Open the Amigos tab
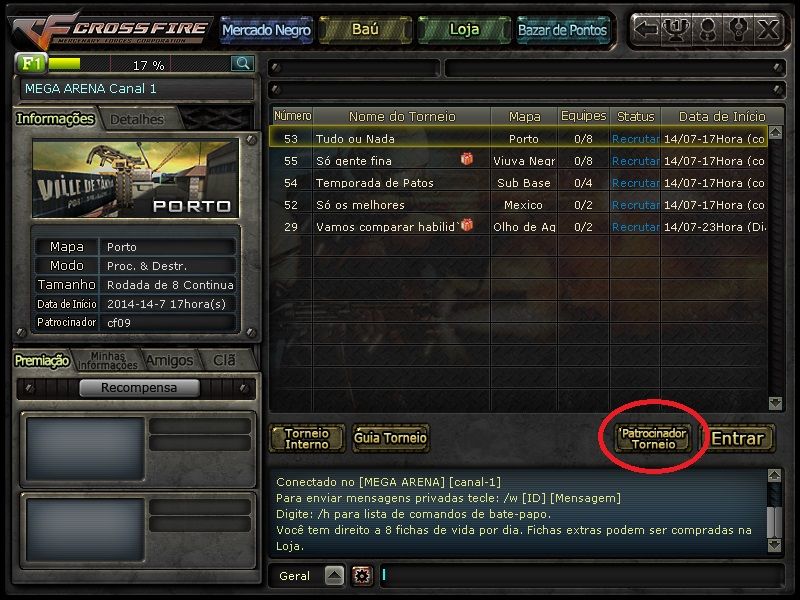Screen dimensions: 800x600 (169, 360)
